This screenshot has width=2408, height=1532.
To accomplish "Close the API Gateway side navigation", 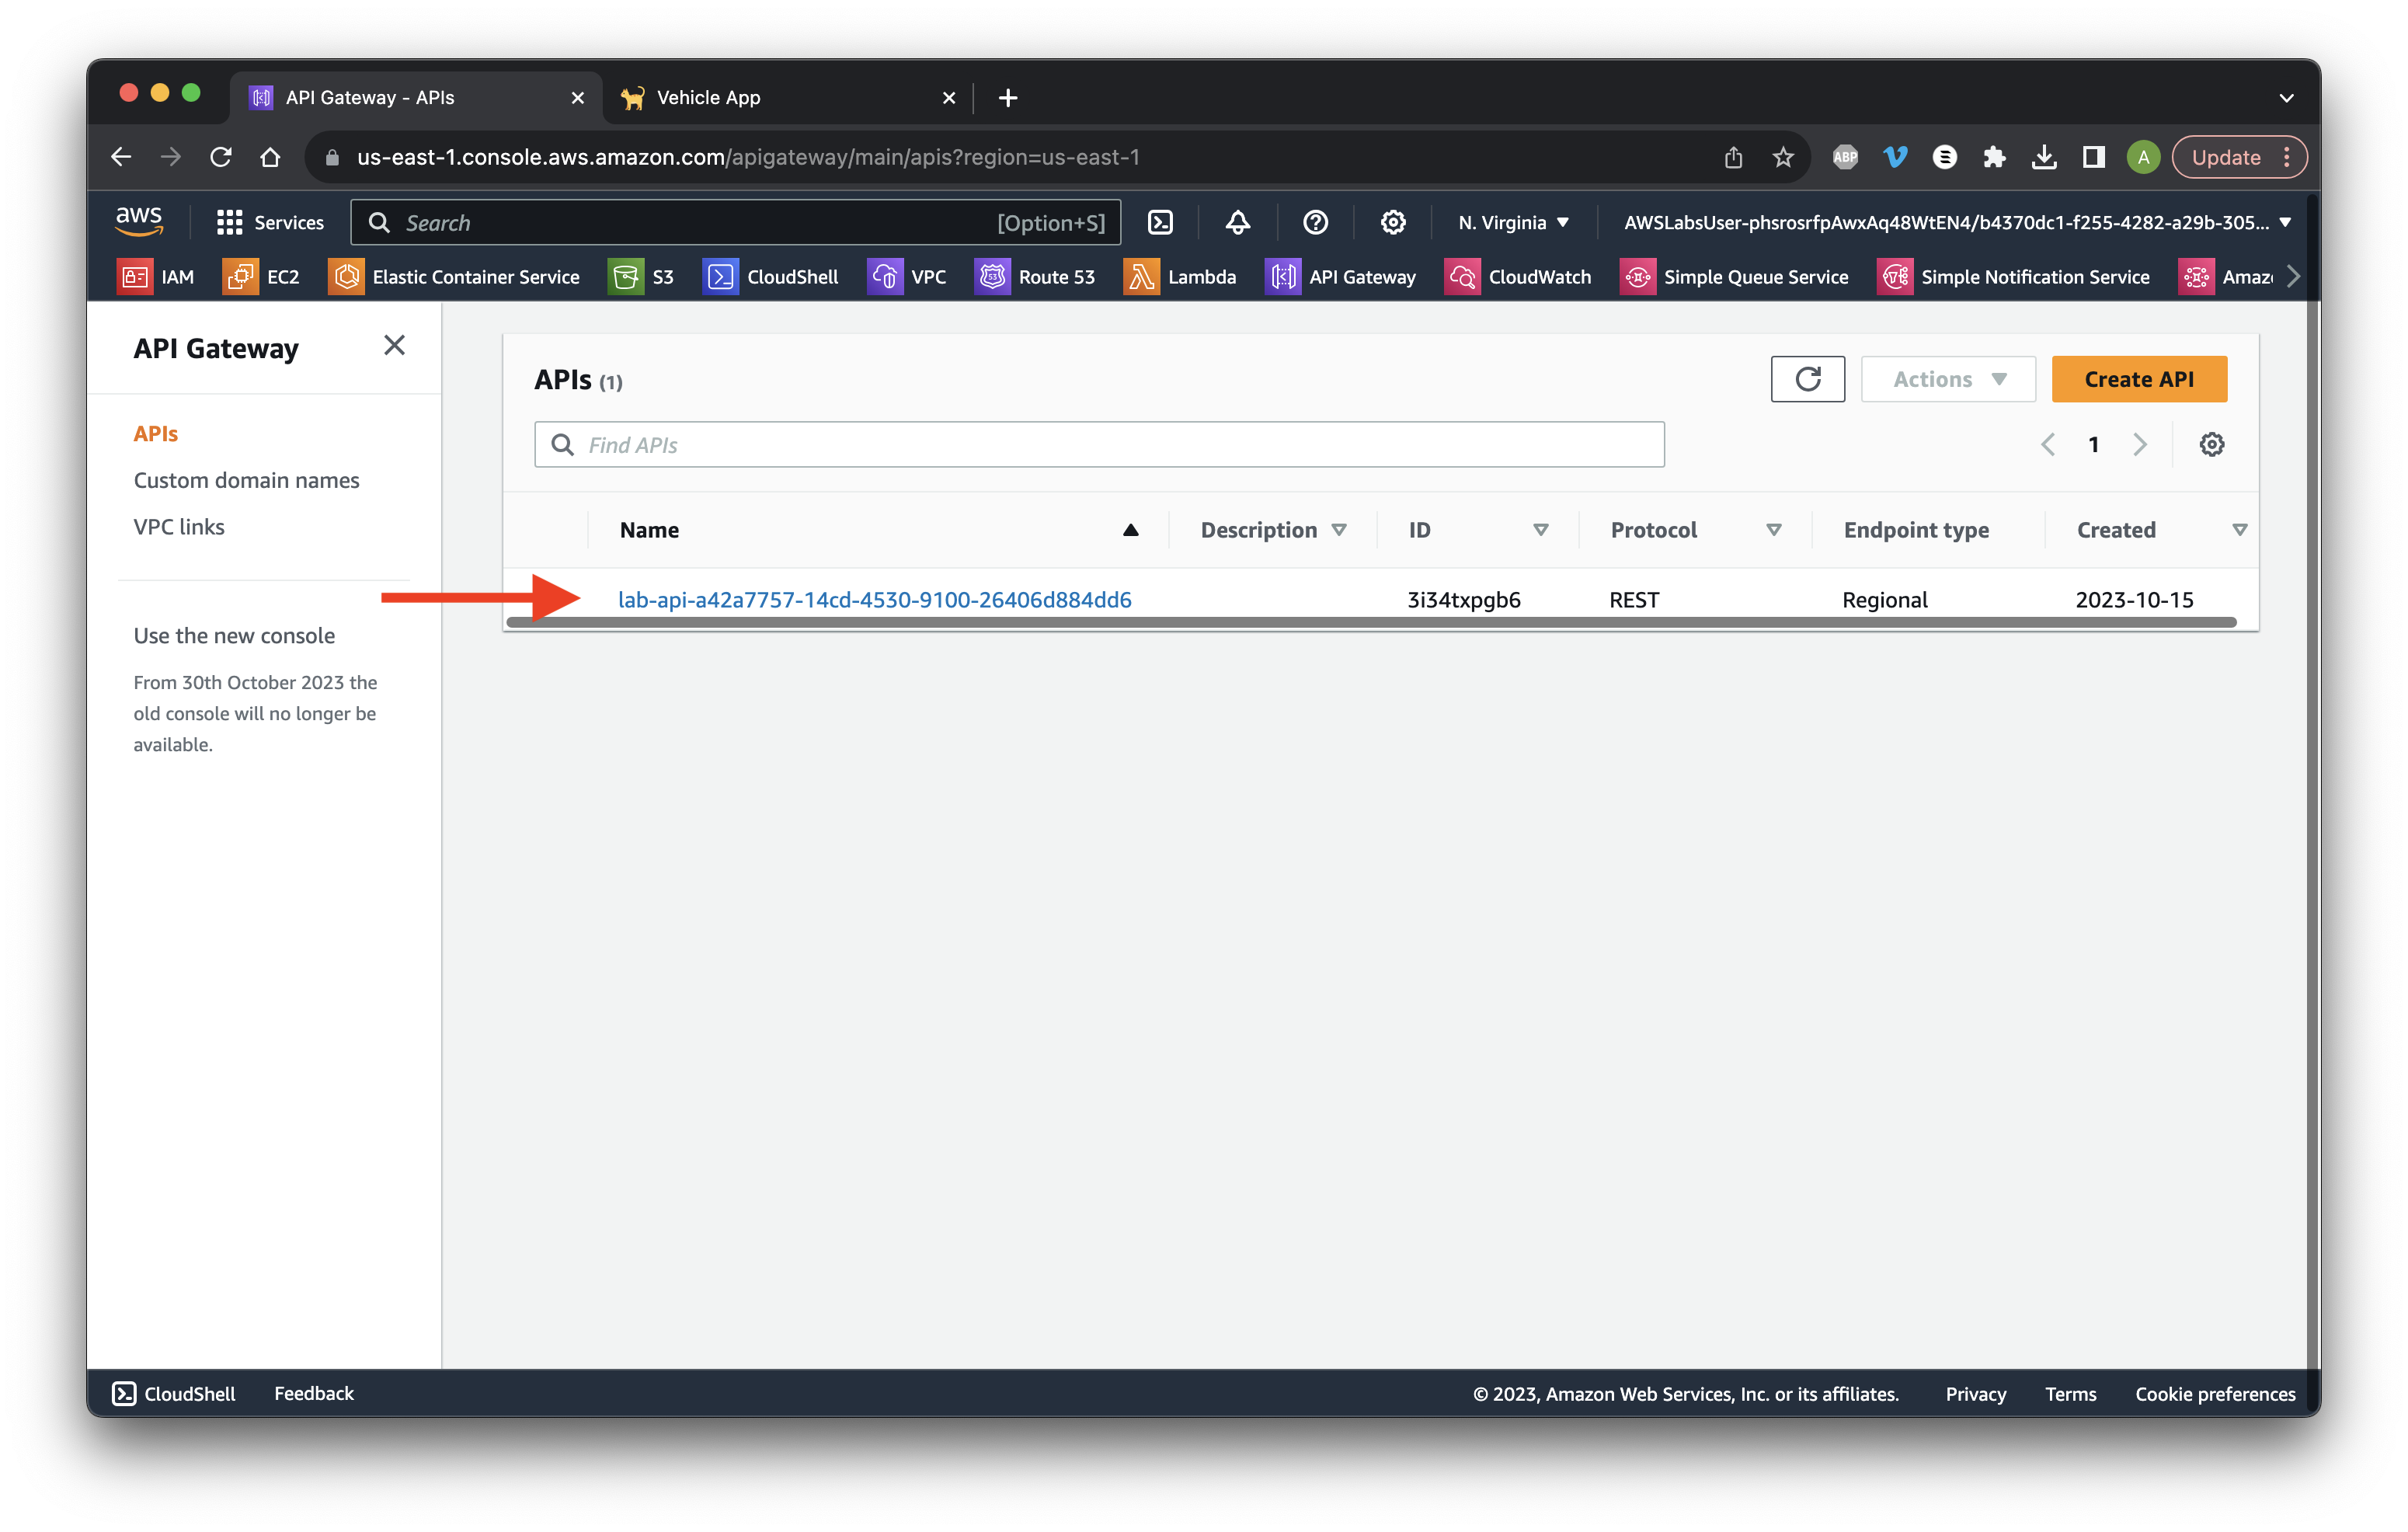I will point(394,346).
